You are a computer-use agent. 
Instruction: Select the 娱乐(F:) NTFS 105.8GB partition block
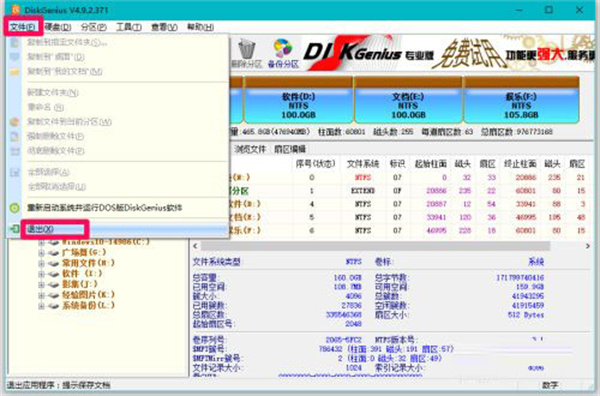tap(521, 99)
